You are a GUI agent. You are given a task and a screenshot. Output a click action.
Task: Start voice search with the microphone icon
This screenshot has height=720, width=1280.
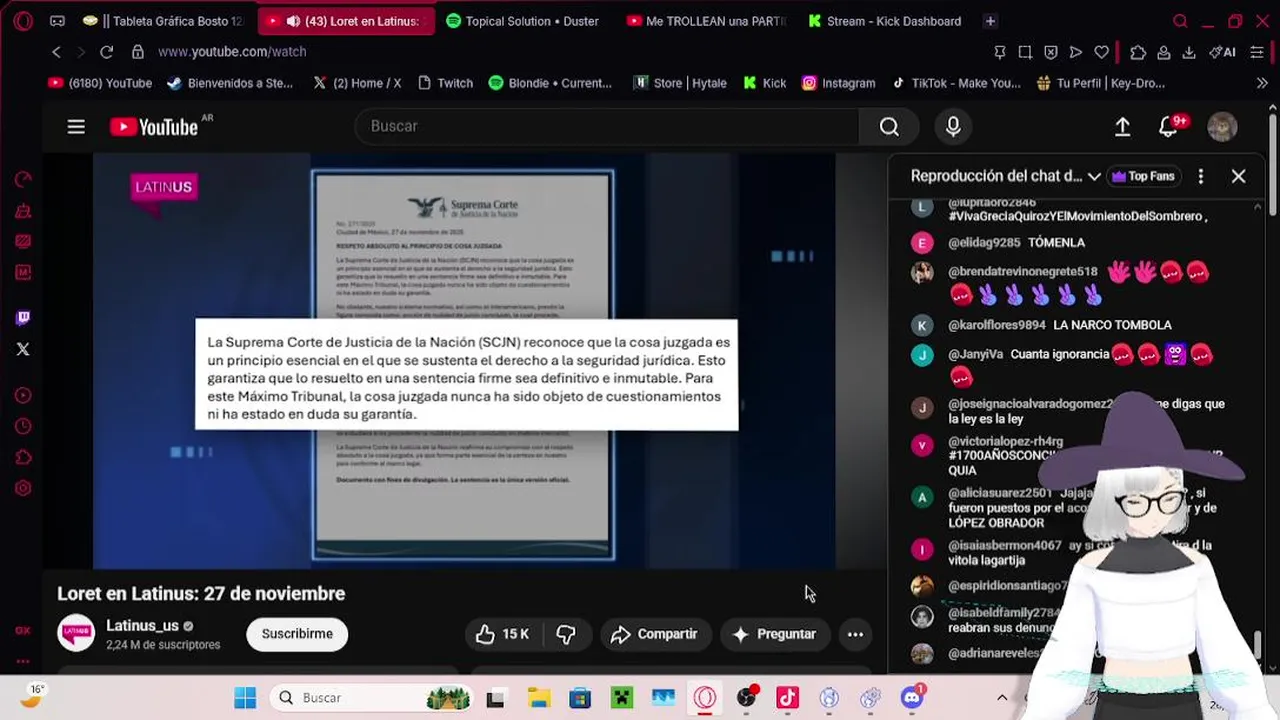click(953, 126)
